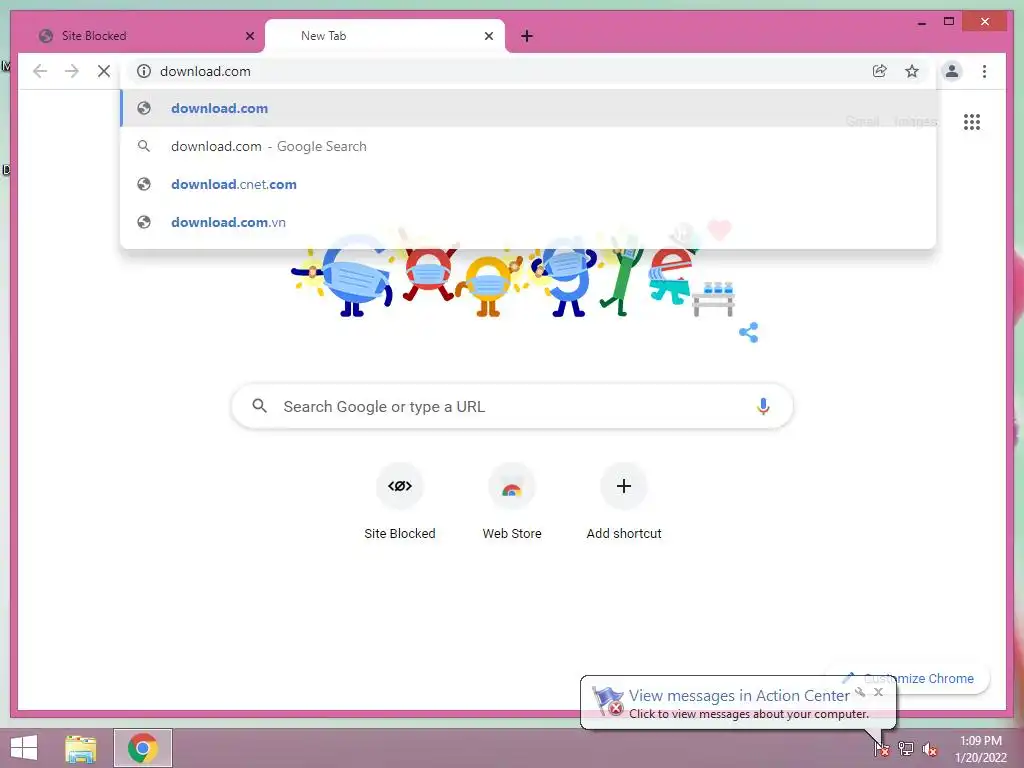Open Web Store shortcut tile
Screen dimensions: 1024x768
coord(512,502)
